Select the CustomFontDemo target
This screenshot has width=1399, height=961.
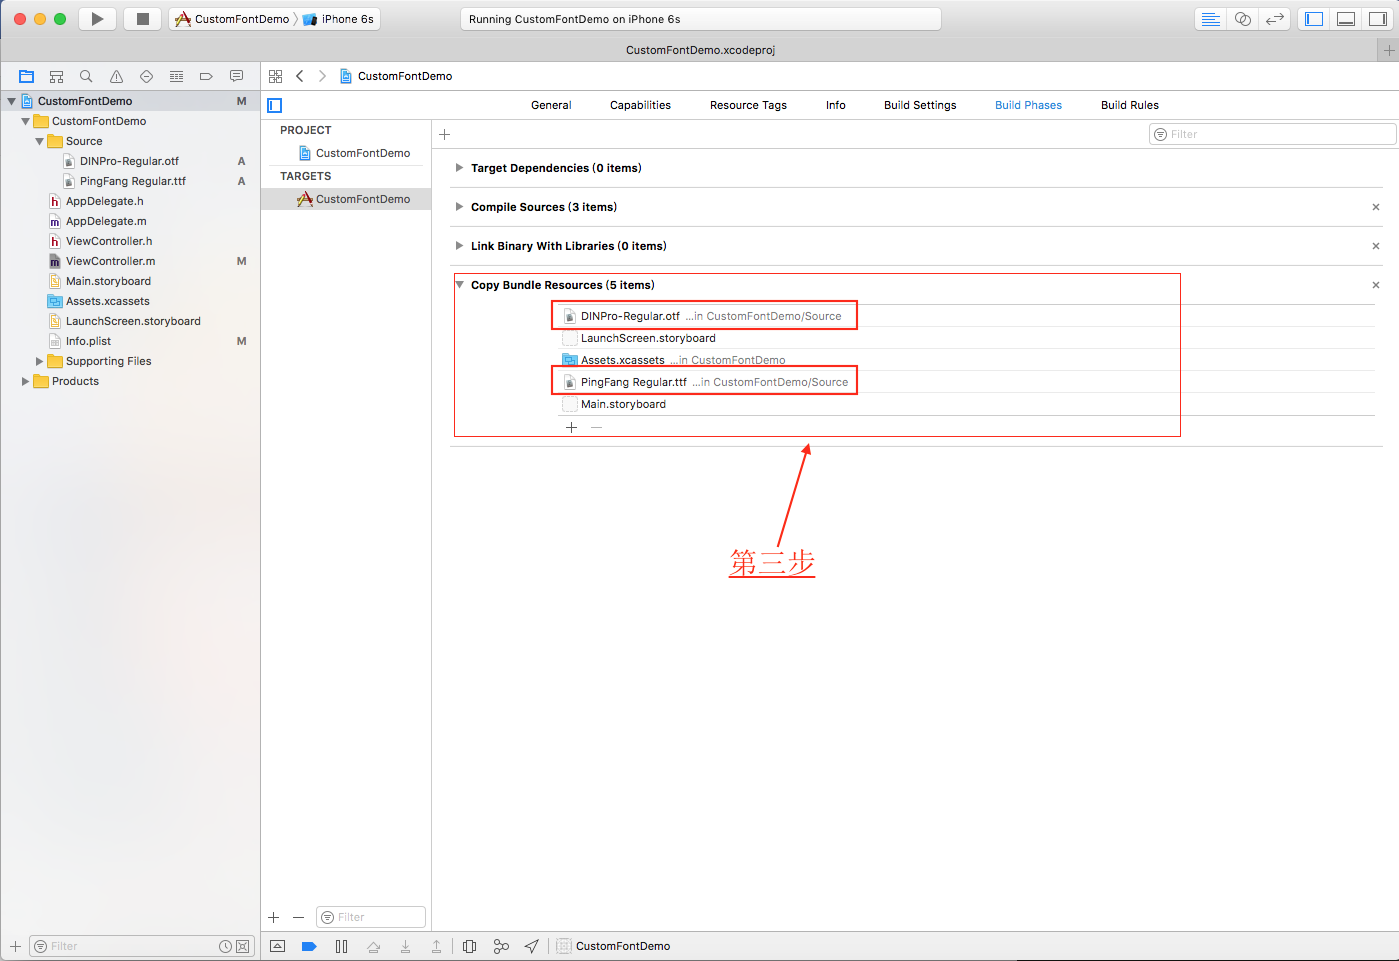[x=362, y=199]
